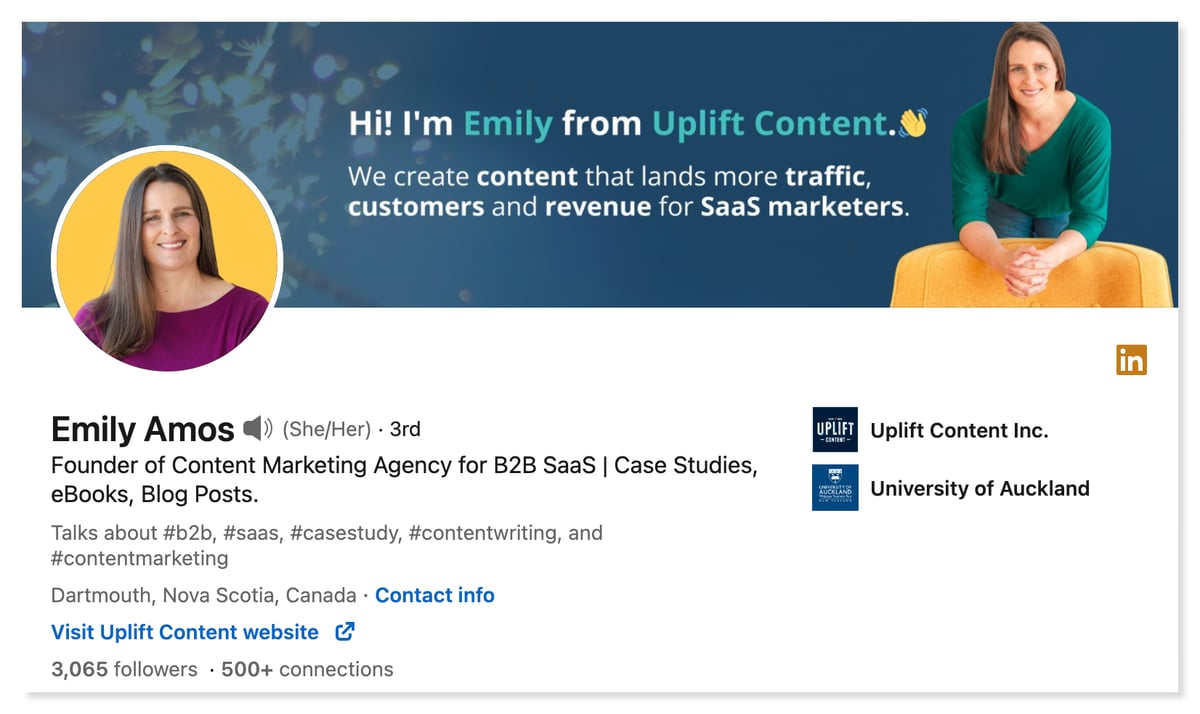Click the Dartmouth, Nova Scotia, Canada location
Screen dimensions: 1200x714
tap(203, 595)
